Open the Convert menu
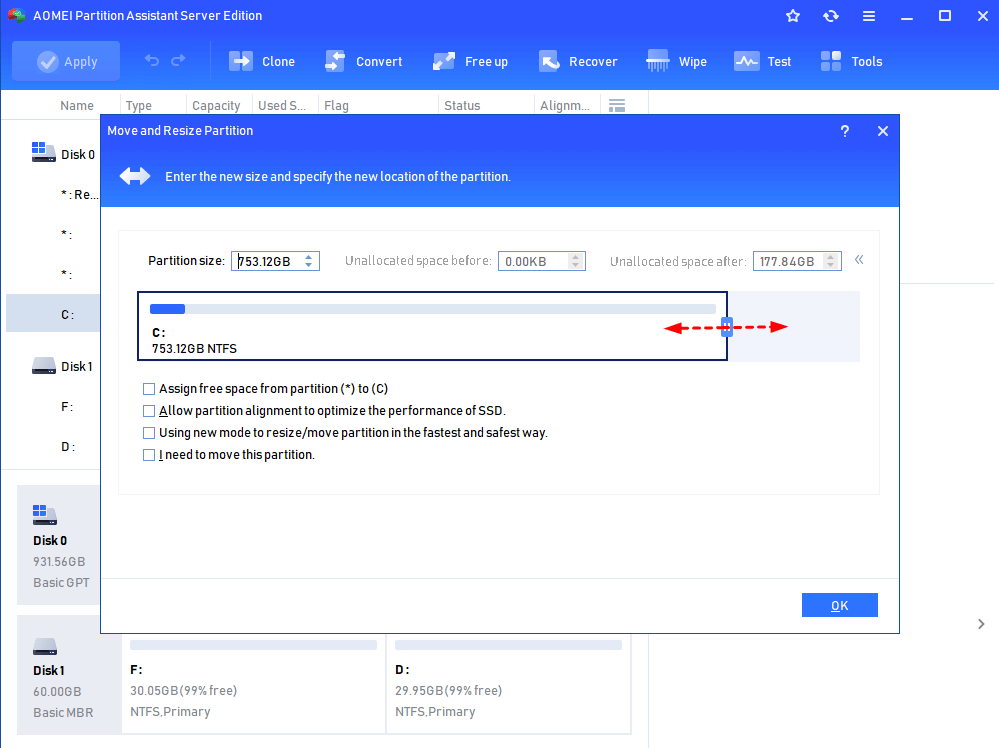 pyautogui.click(x=364, y=61)
